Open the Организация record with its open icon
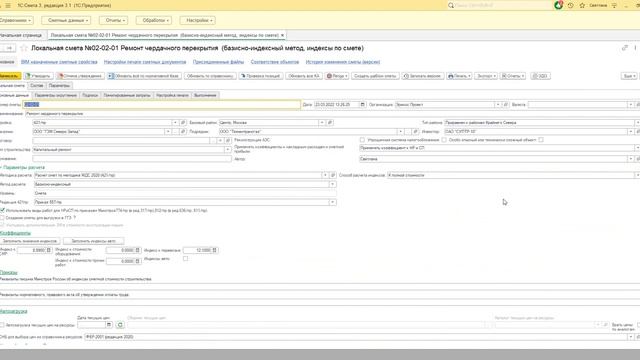The width and height of the screenshot is (640, 360). (x=506, y=104)
